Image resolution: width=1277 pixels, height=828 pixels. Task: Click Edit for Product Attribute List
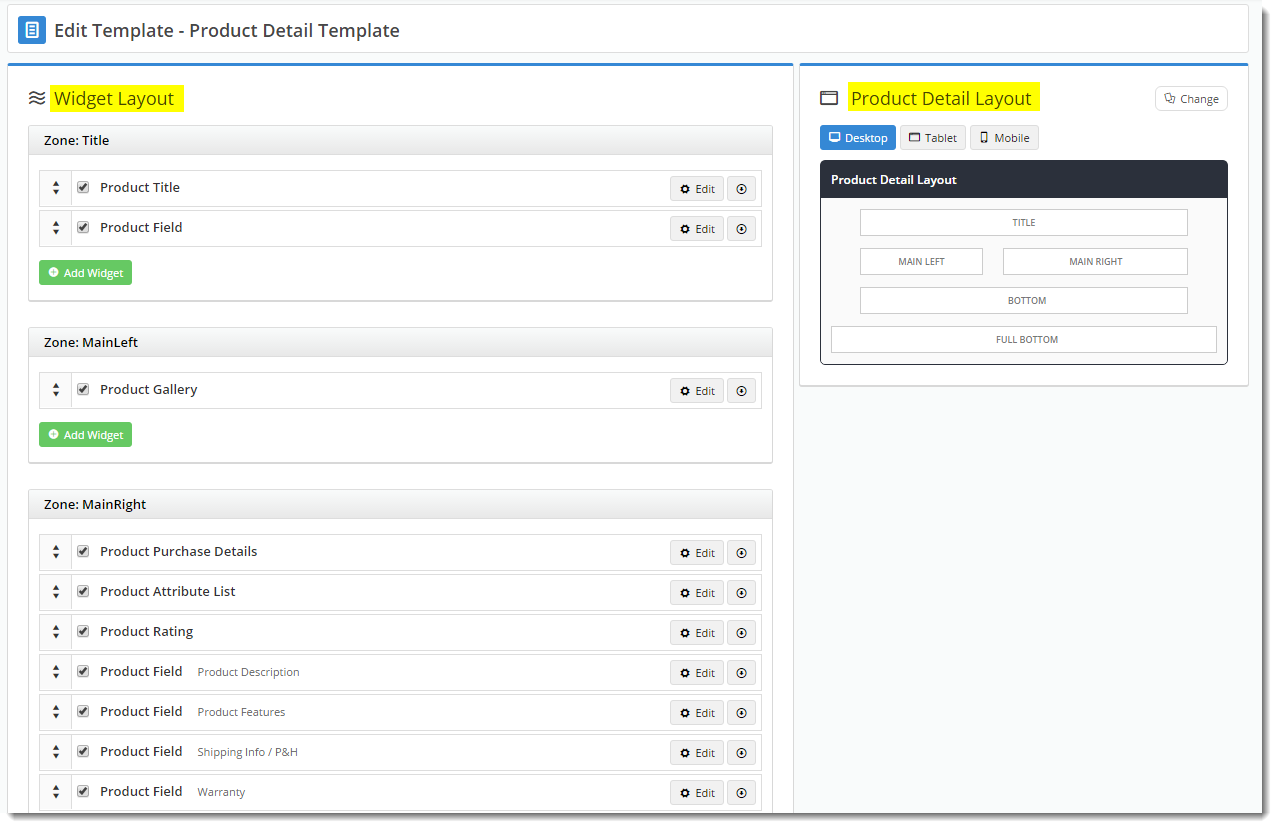coord(697,593)
